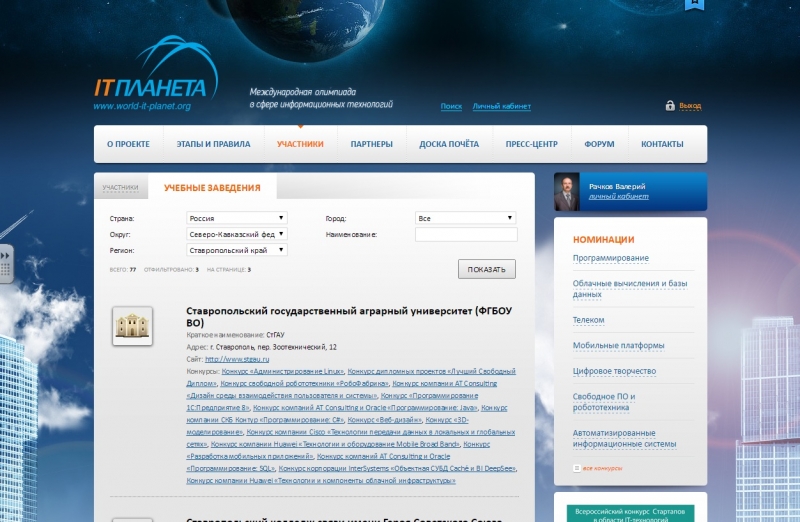
Task: Open личный кабинет link under Рачков Валерий
Action: click(x=619, y=196)
